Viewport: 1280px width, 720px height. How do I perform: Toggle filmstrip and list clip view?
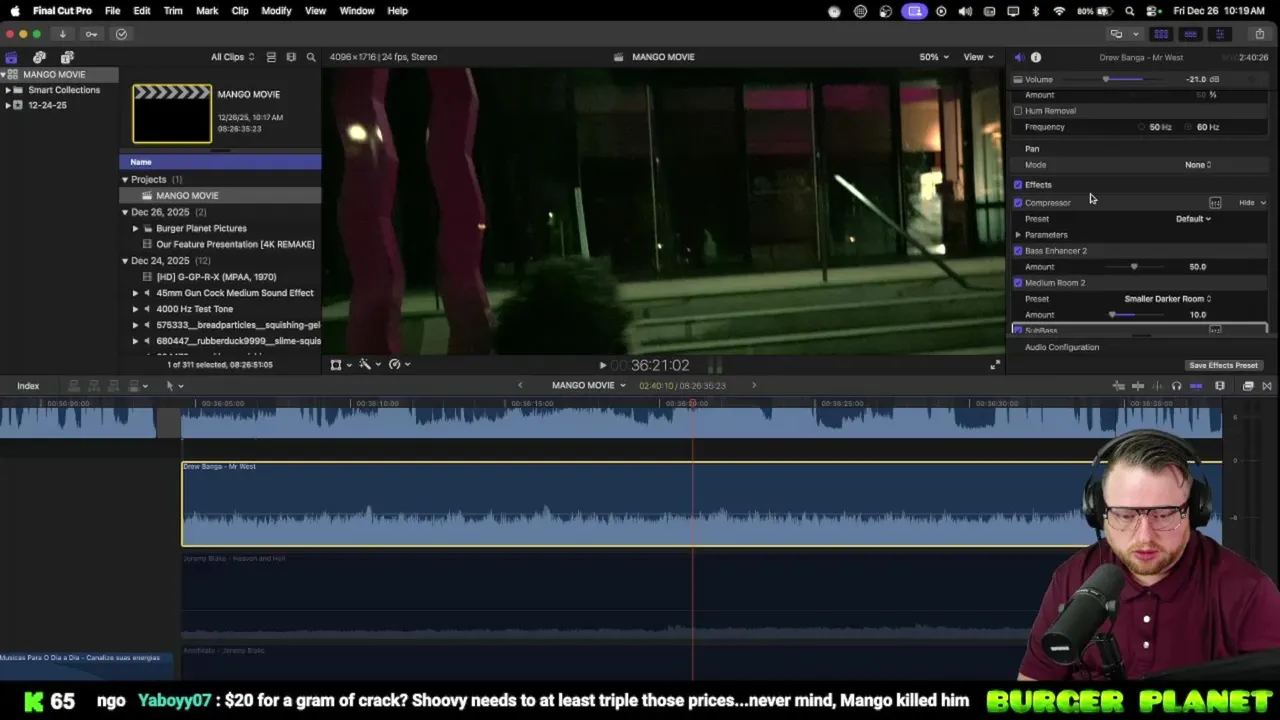[x=271, y=57]
